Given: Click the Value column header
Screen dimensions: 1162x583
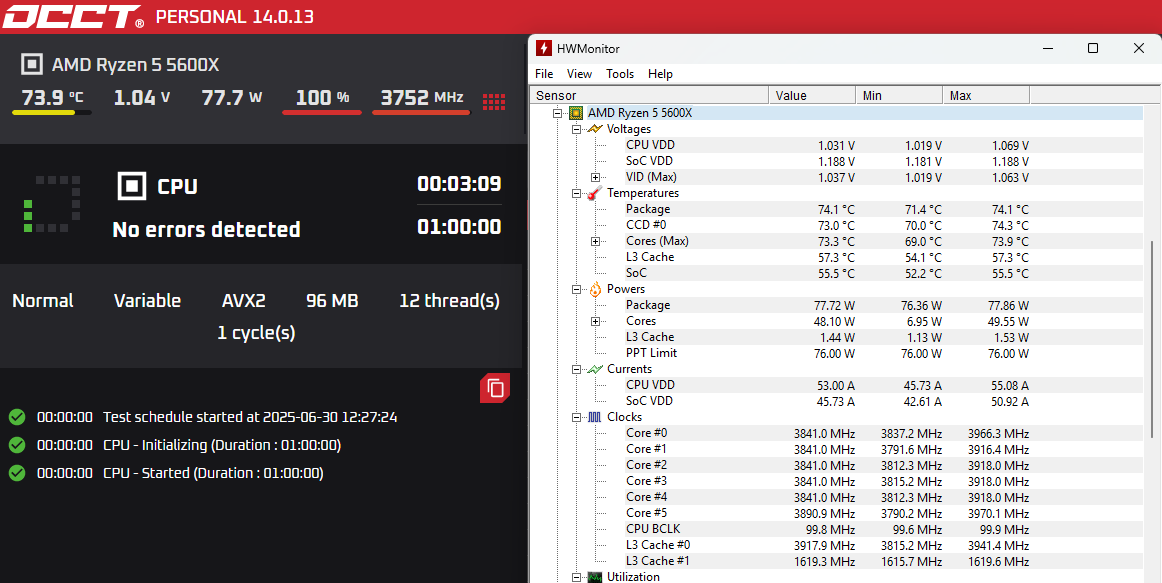Looking at the screenshot, I should point(812,96).
